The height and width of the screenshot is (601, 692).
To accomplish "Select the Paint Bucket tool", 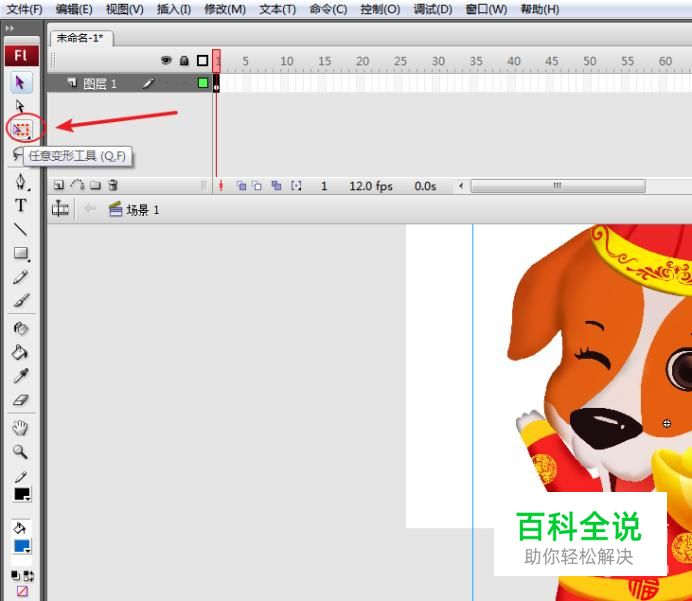I will click(20, 352).
